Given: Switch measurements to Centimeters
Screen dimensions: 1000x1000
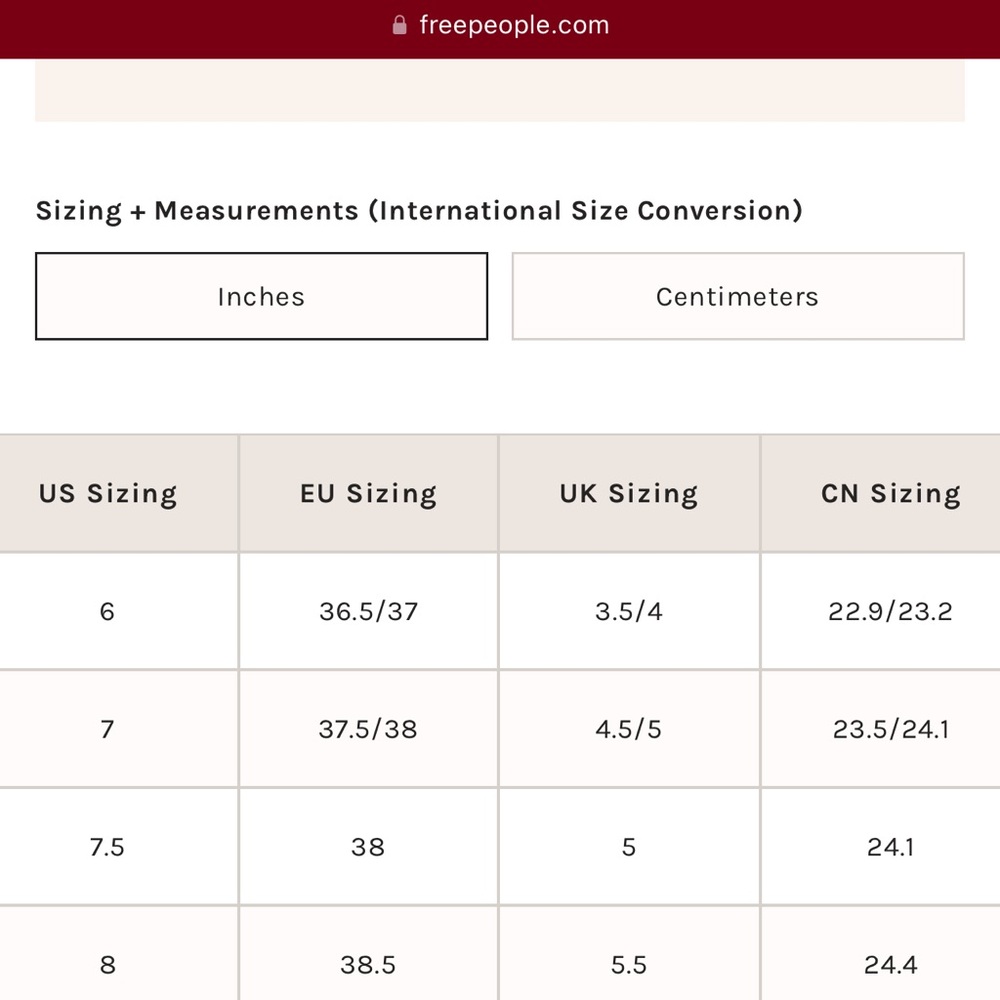Looking at the screenshot, I should tap(738, 297).
